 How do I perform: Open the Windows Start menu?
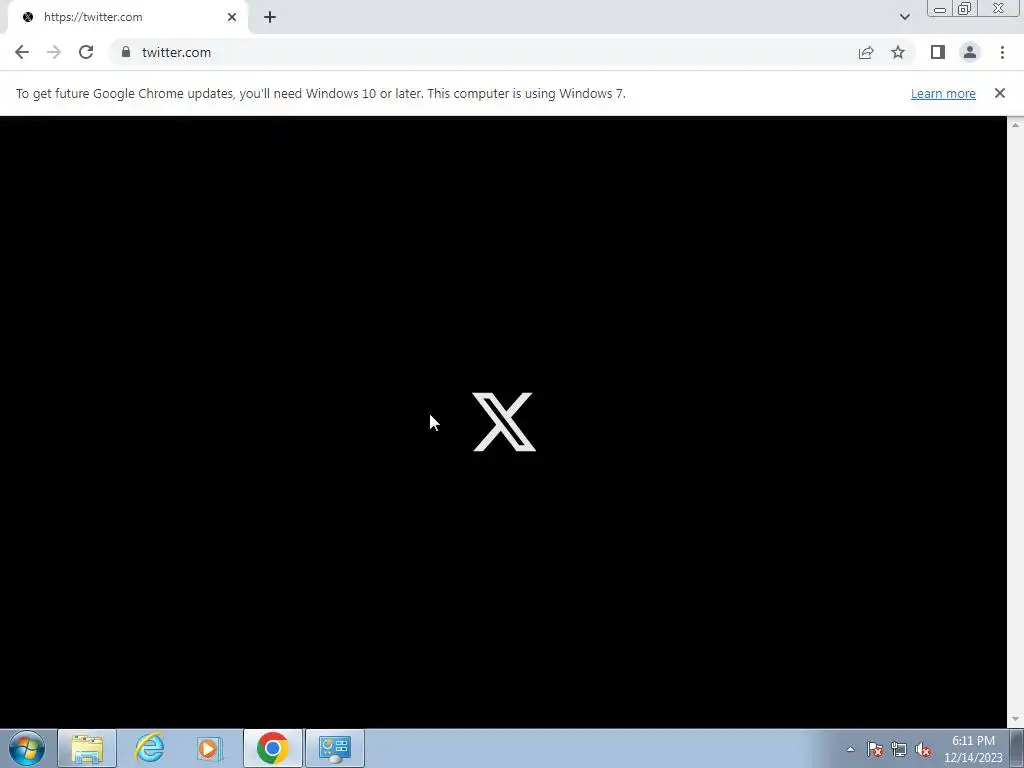[27, 748]
